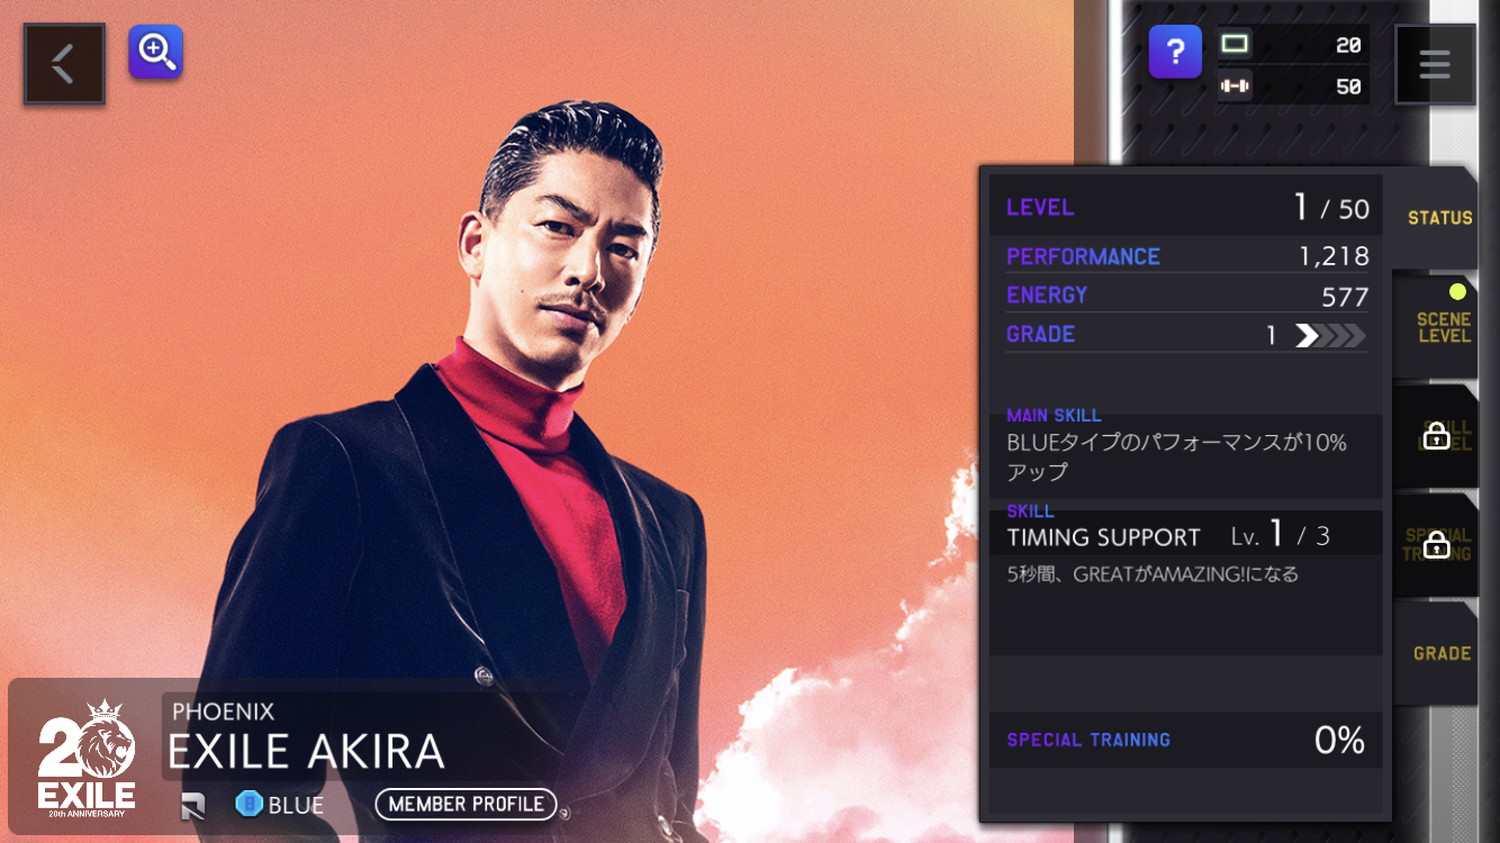Click the R rarity icon below the name
The height and width of the screenshot is (843, 1500).
(x=193, y=805)
